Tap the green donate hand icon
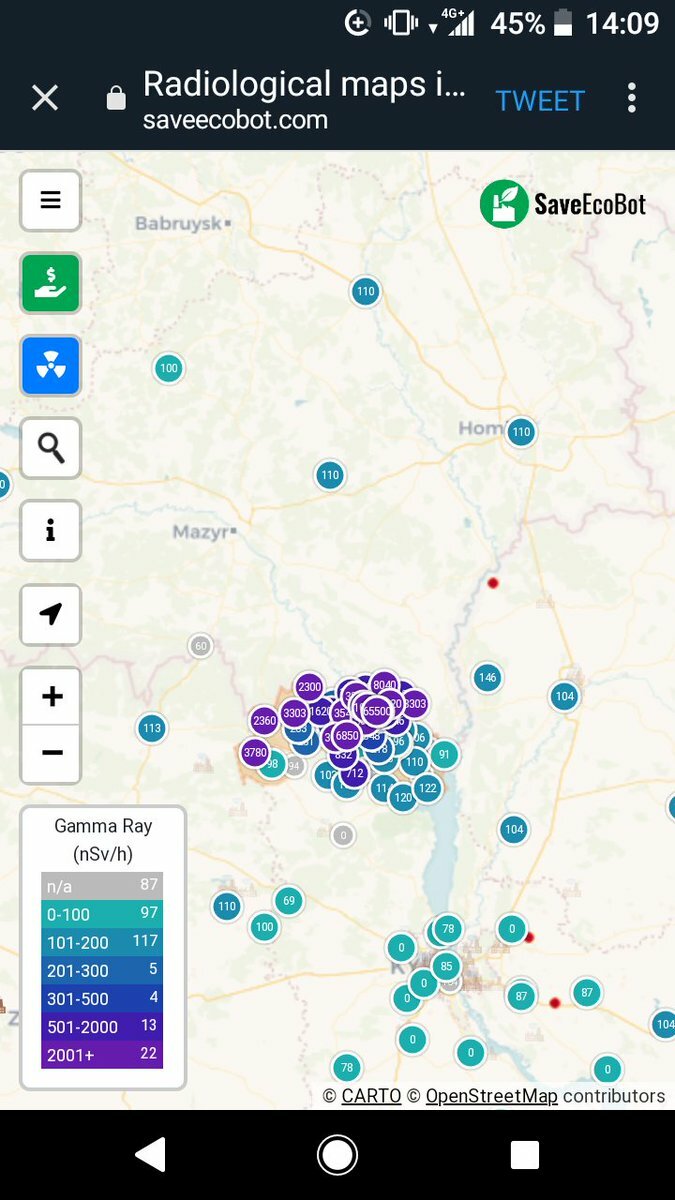This screenshot has height=1200, width=675. (x=51, y=283)
